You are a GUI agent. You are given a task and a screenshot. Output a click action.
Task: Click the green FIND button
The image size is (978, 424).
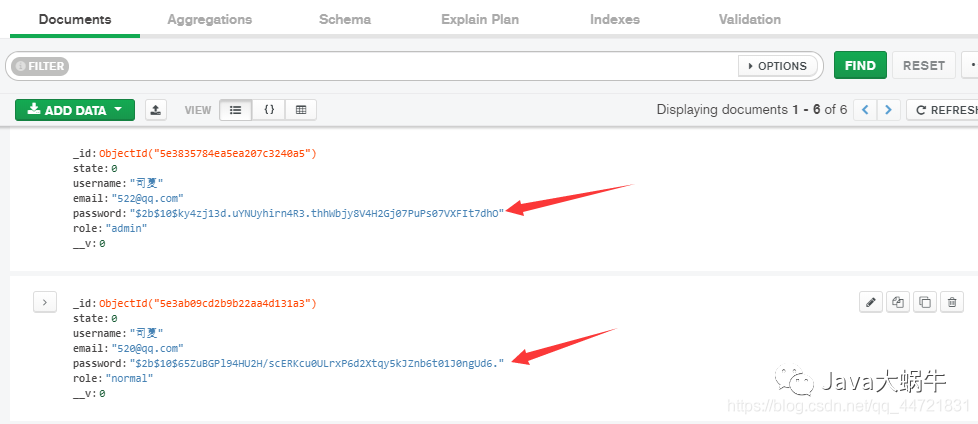(x=860, y=65)
